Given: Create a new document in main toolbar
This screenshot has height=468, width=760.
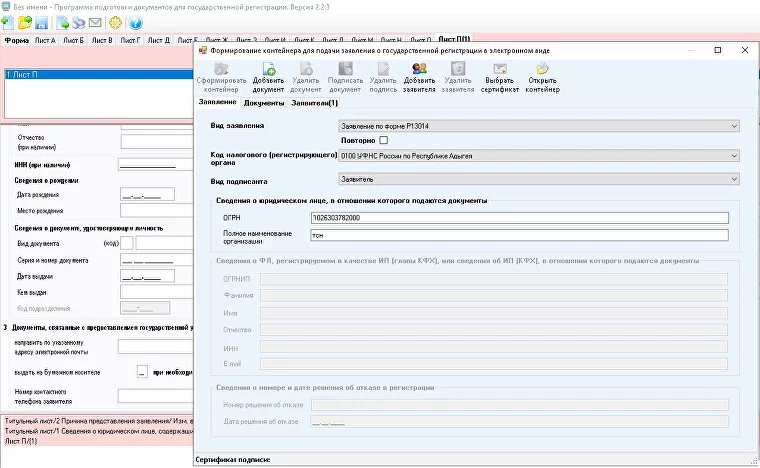Looking at the screenshot, I should [8, 22].
